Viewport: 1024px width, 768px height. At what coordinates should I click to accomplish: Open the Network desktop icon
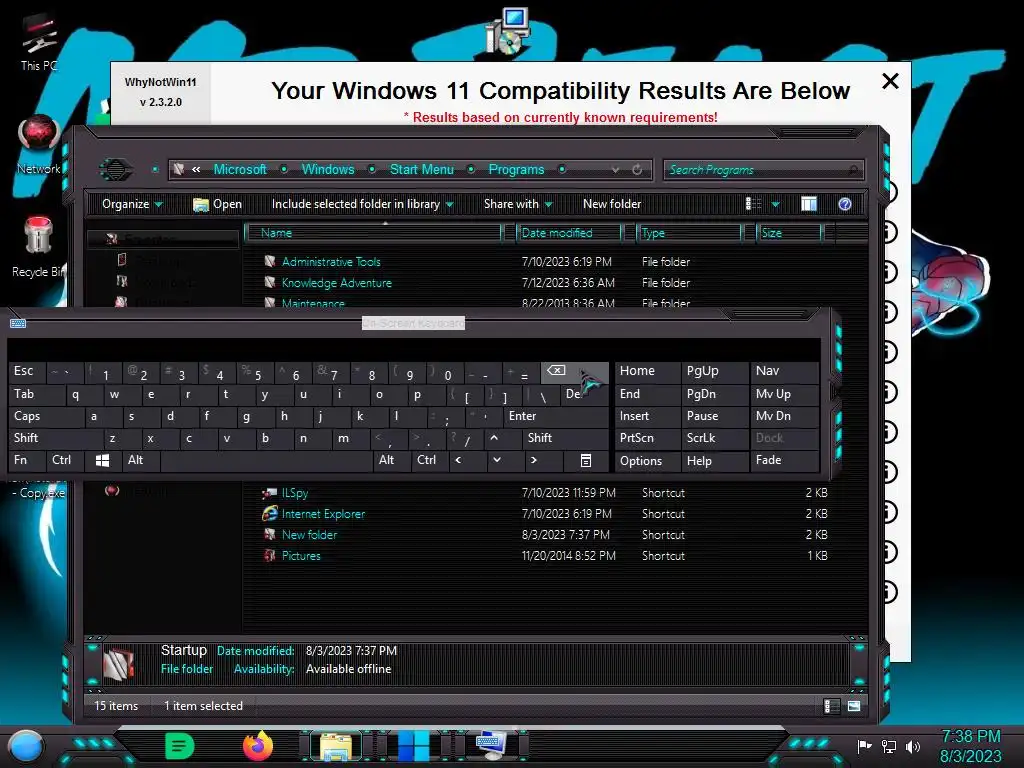coord(39,145)
